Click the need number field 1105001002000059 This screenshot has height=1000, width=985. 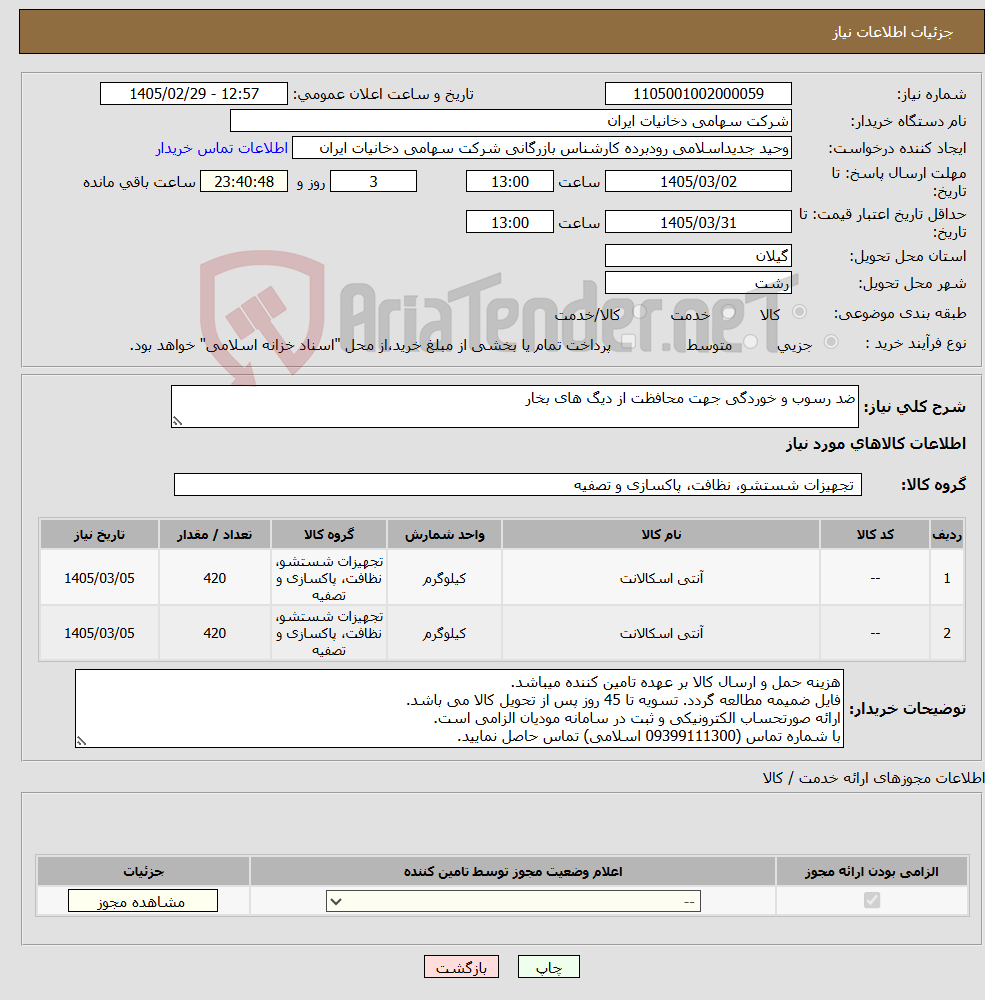[698, 94]
